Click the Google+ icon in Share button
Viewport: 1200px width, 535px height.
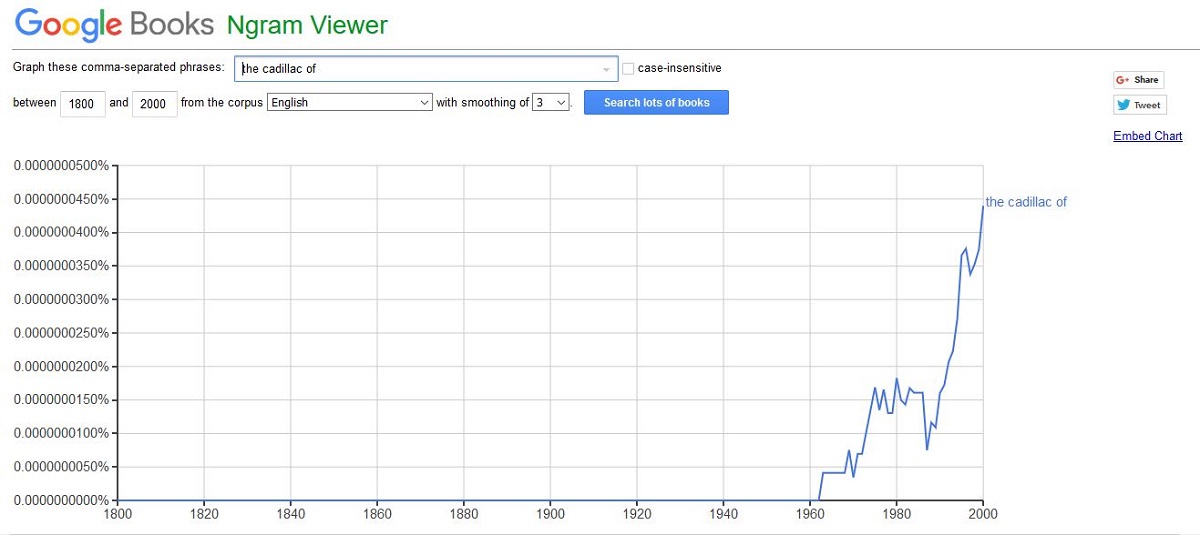[x=1123, y=80]
